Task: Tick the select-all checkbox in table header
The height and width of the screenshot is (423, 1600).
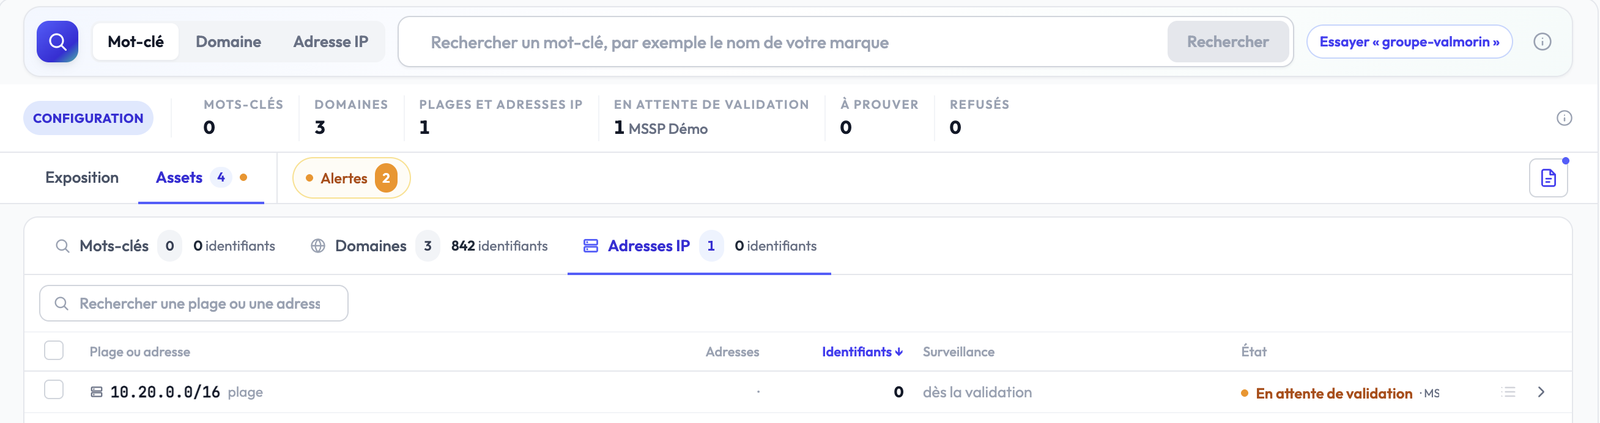Action: point(54,351)
